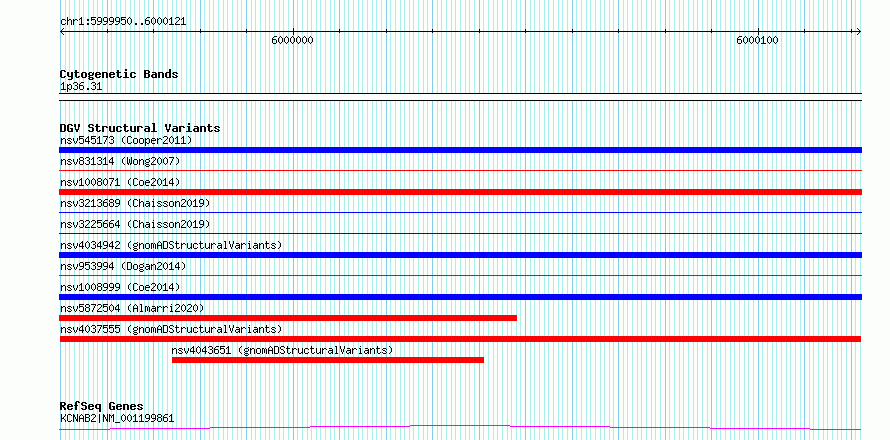Click the red bar of nsv4037555

click(x=460, y=339)
